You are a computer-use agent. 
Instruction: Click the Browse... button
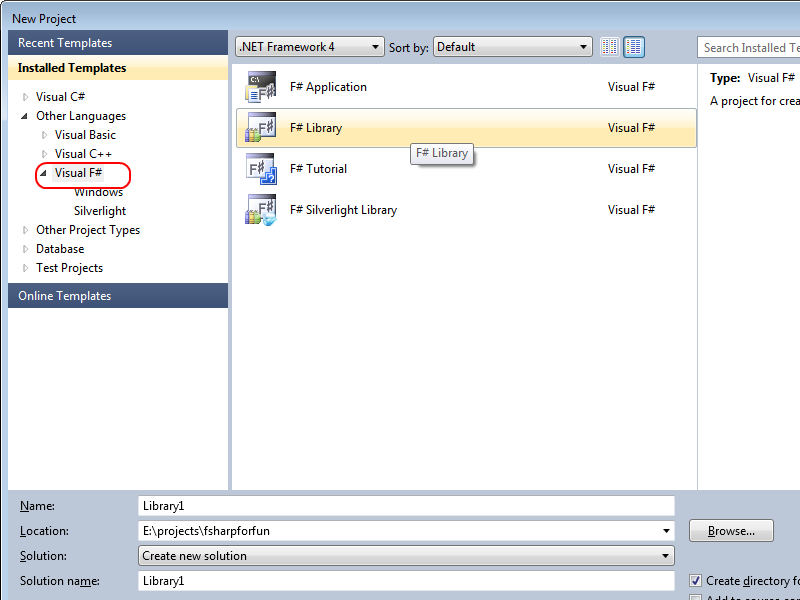pos(731,531)
